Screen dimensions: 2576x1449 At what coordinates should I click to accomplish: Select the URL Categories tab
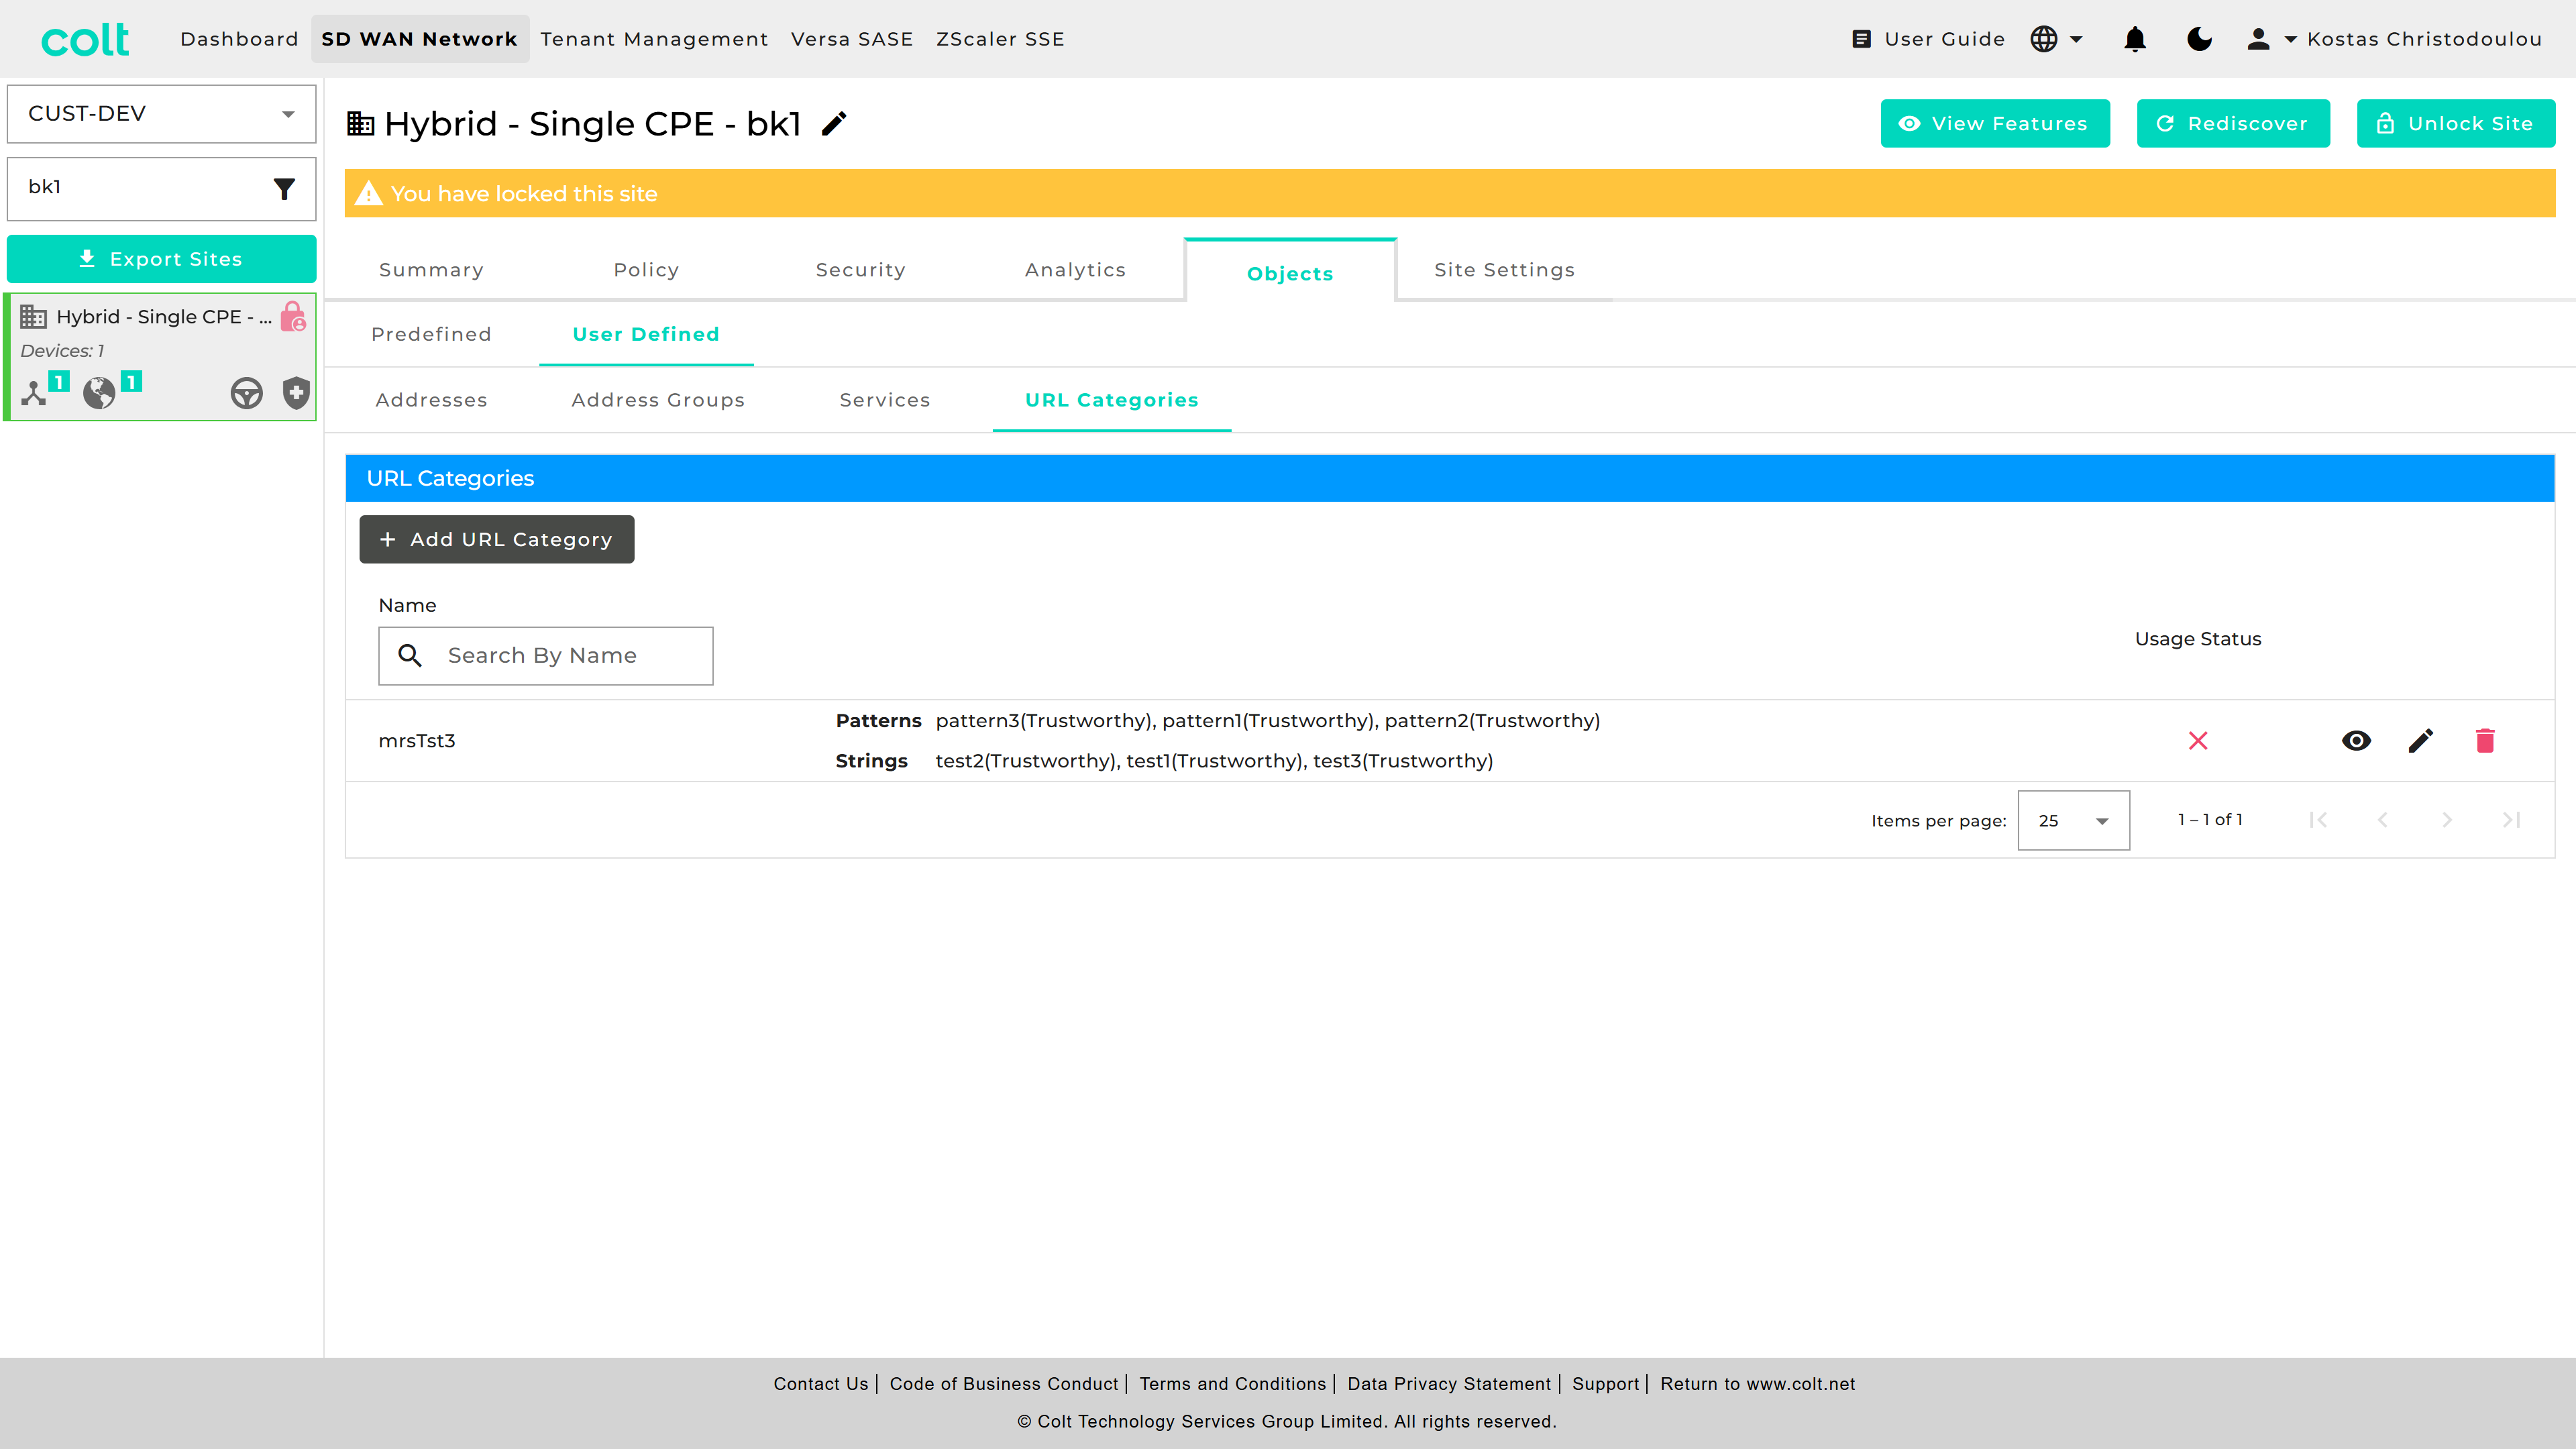(1112, 400)
